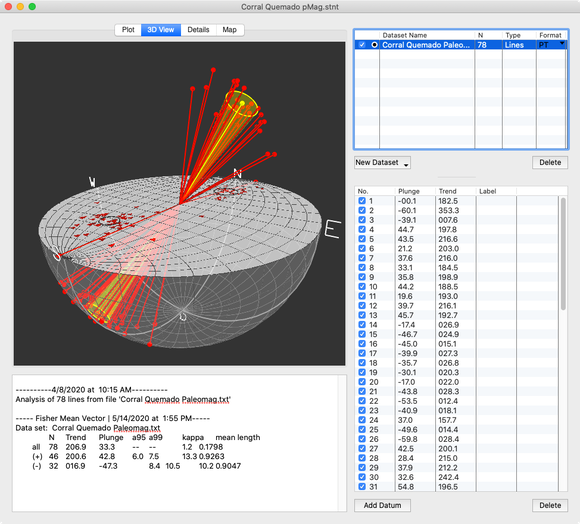Click Delete button below the dataset table
The width and height of the screenshot is (580, 524).
click(550, 163)
